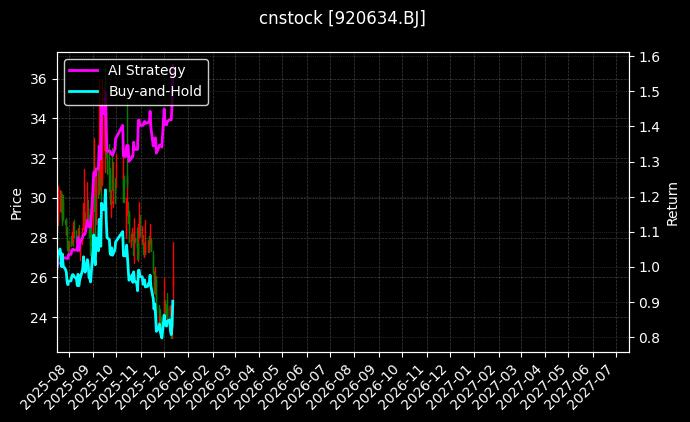690x422 pixels.
Task: Select the magenta line swatch in legend
Action: 83,71
